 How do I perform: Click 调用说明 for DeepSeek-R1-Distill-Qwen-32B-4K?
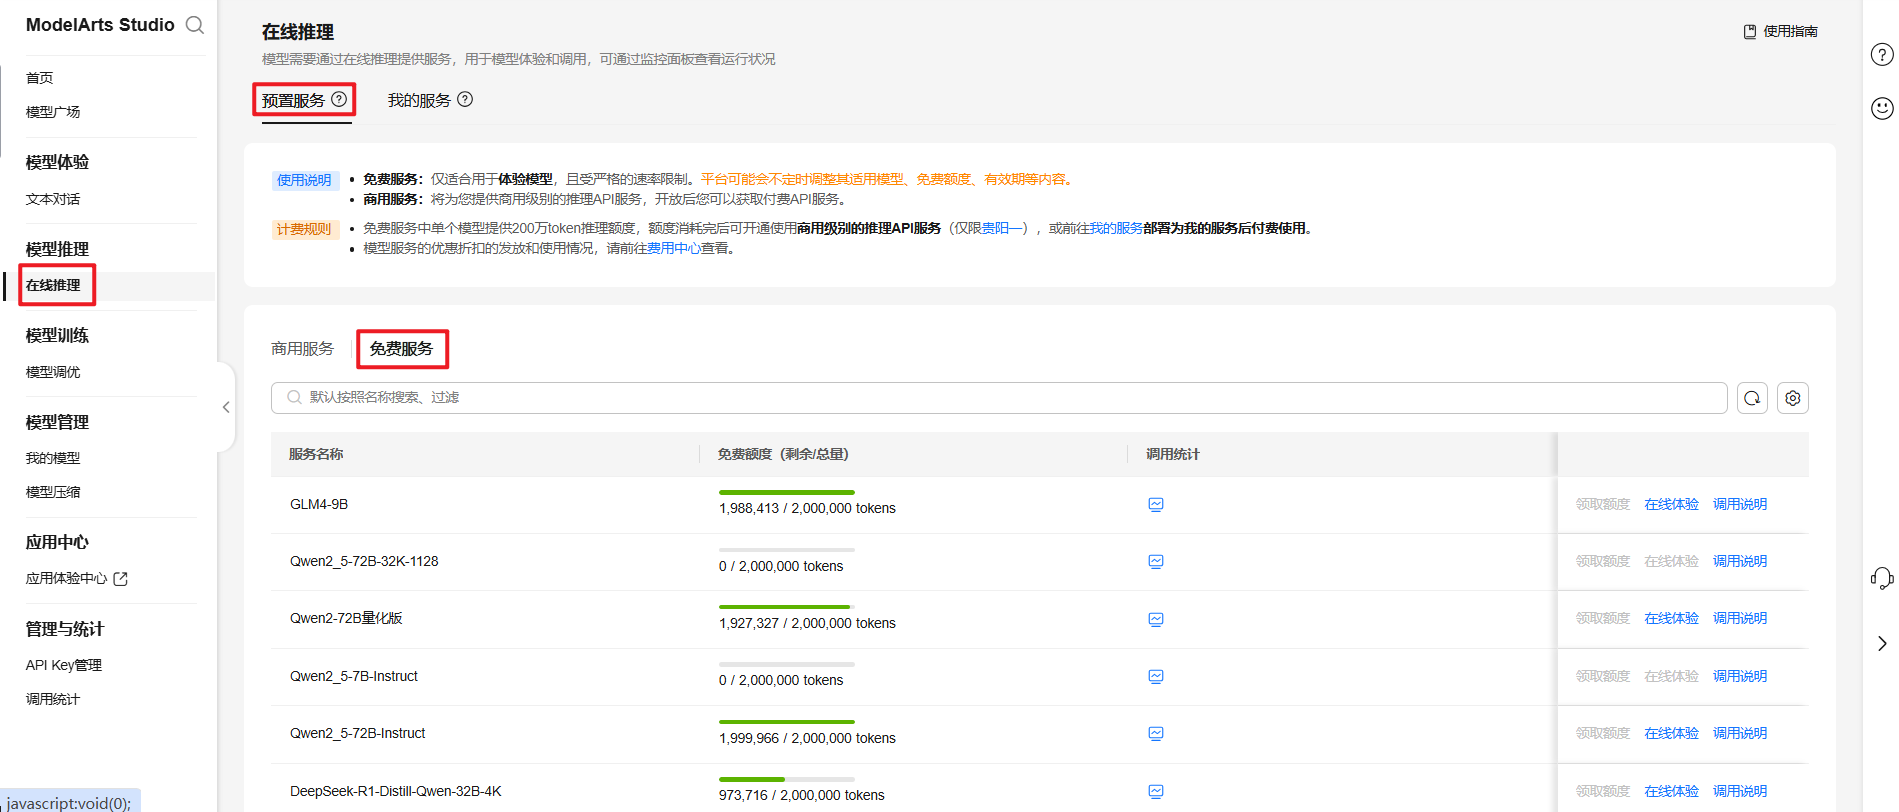pyautogui.click(x=1739, y=791)
